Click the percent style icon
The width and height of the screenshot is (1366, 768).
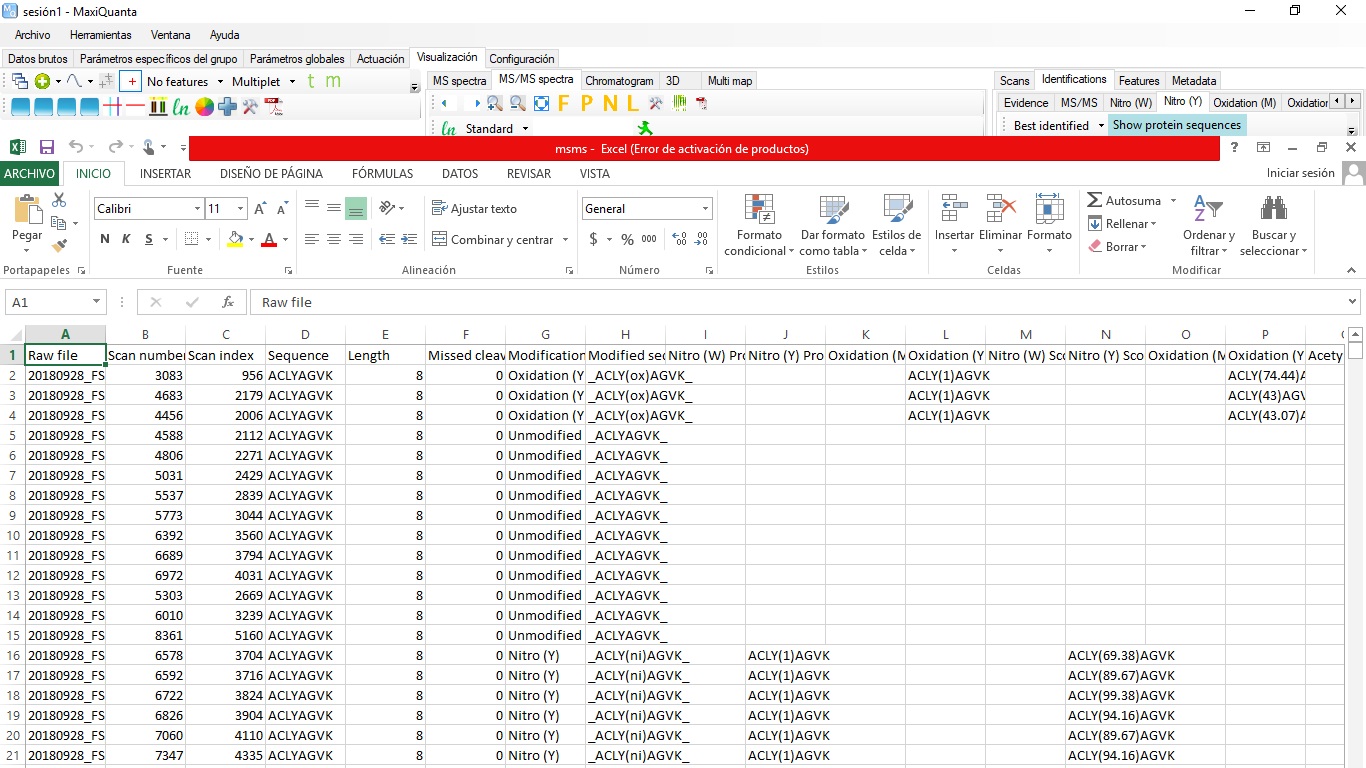point(627,240)
